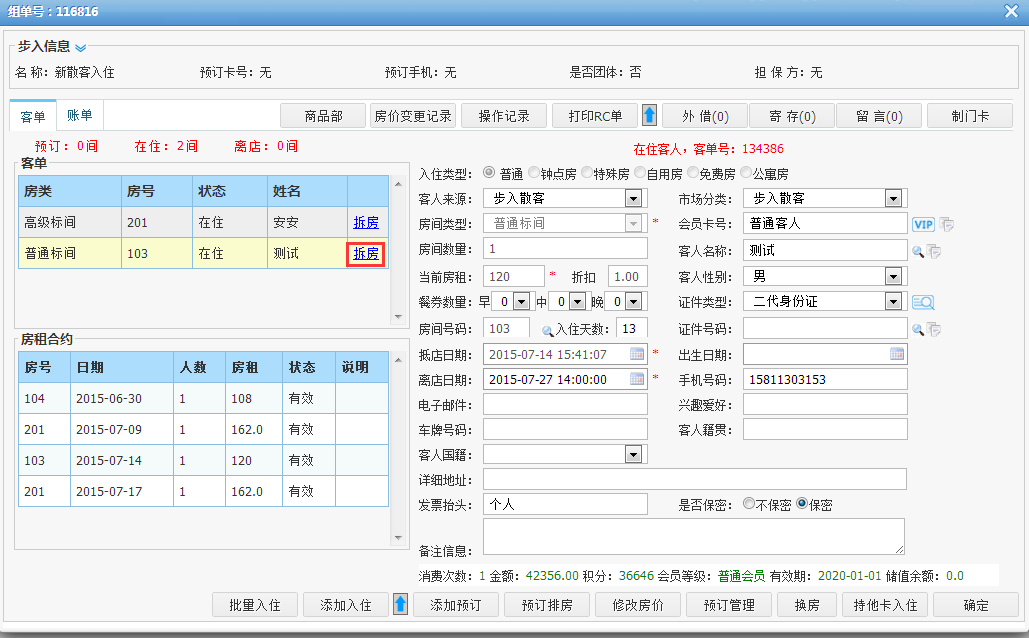Screen dimensions: 1029x638
Task: Click the blue up arrow beside 打印RC单
Action: click(x=649, y=116)
